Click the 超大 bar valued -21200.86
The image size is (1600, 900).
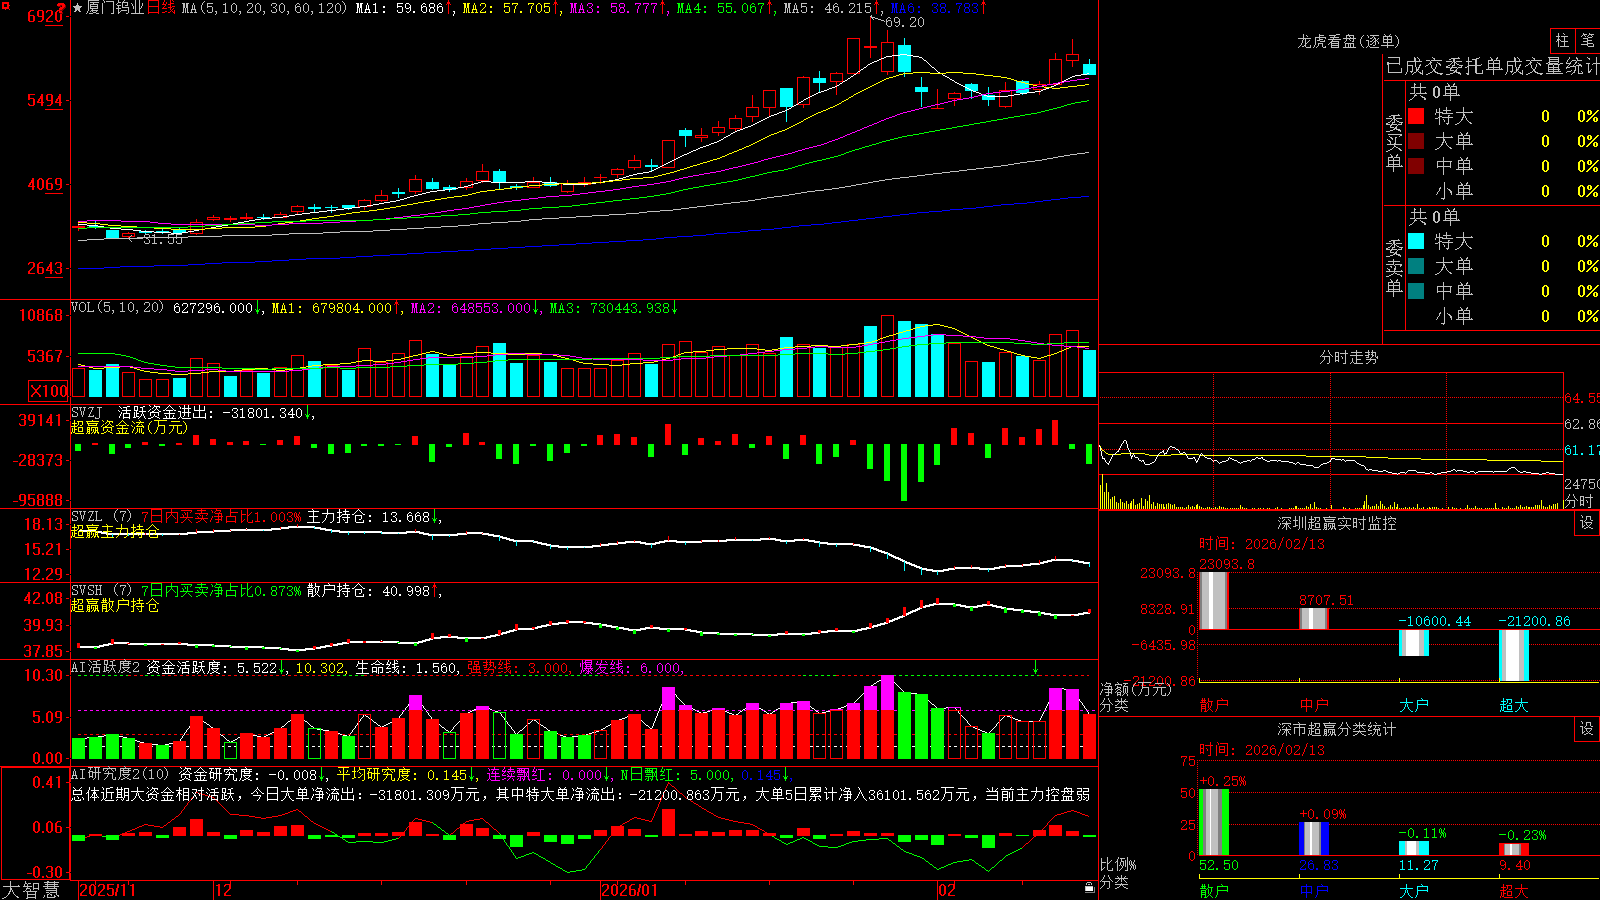pos(1514,655)
